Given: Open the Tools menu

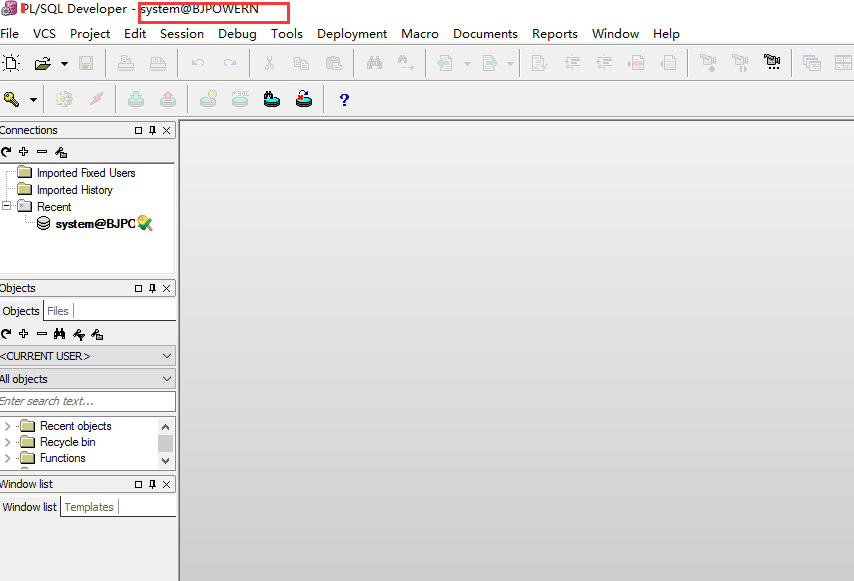Looking at the screenshot, I should (287, 34).
